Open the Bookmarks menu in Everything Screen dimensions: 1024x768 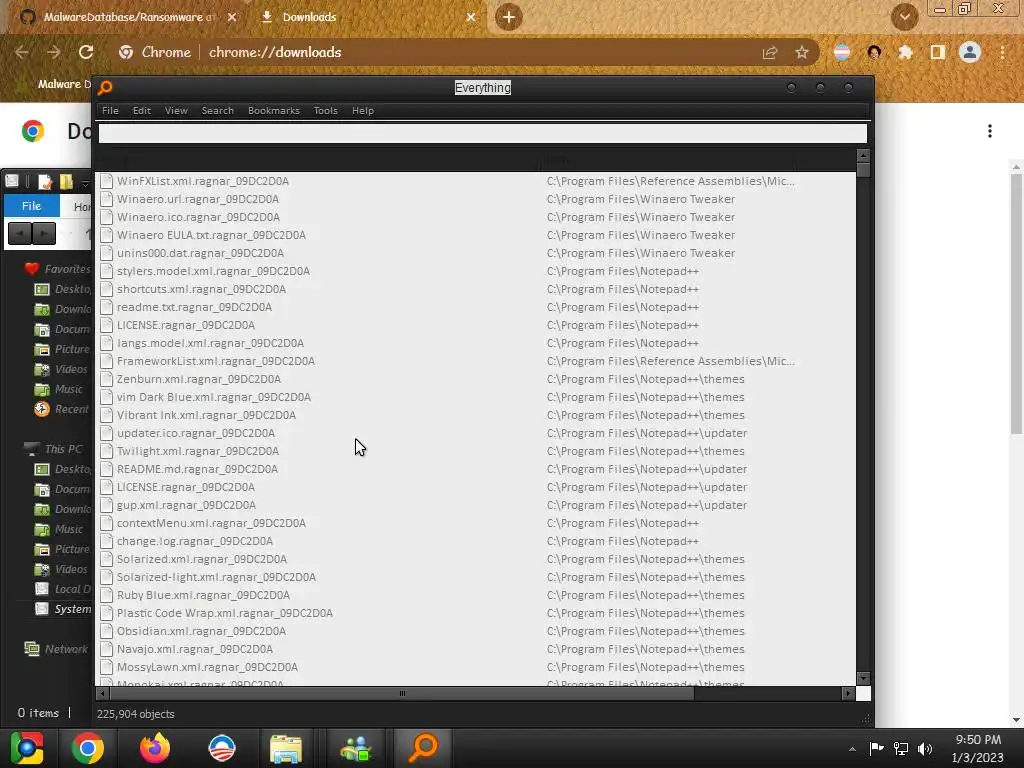274,110
